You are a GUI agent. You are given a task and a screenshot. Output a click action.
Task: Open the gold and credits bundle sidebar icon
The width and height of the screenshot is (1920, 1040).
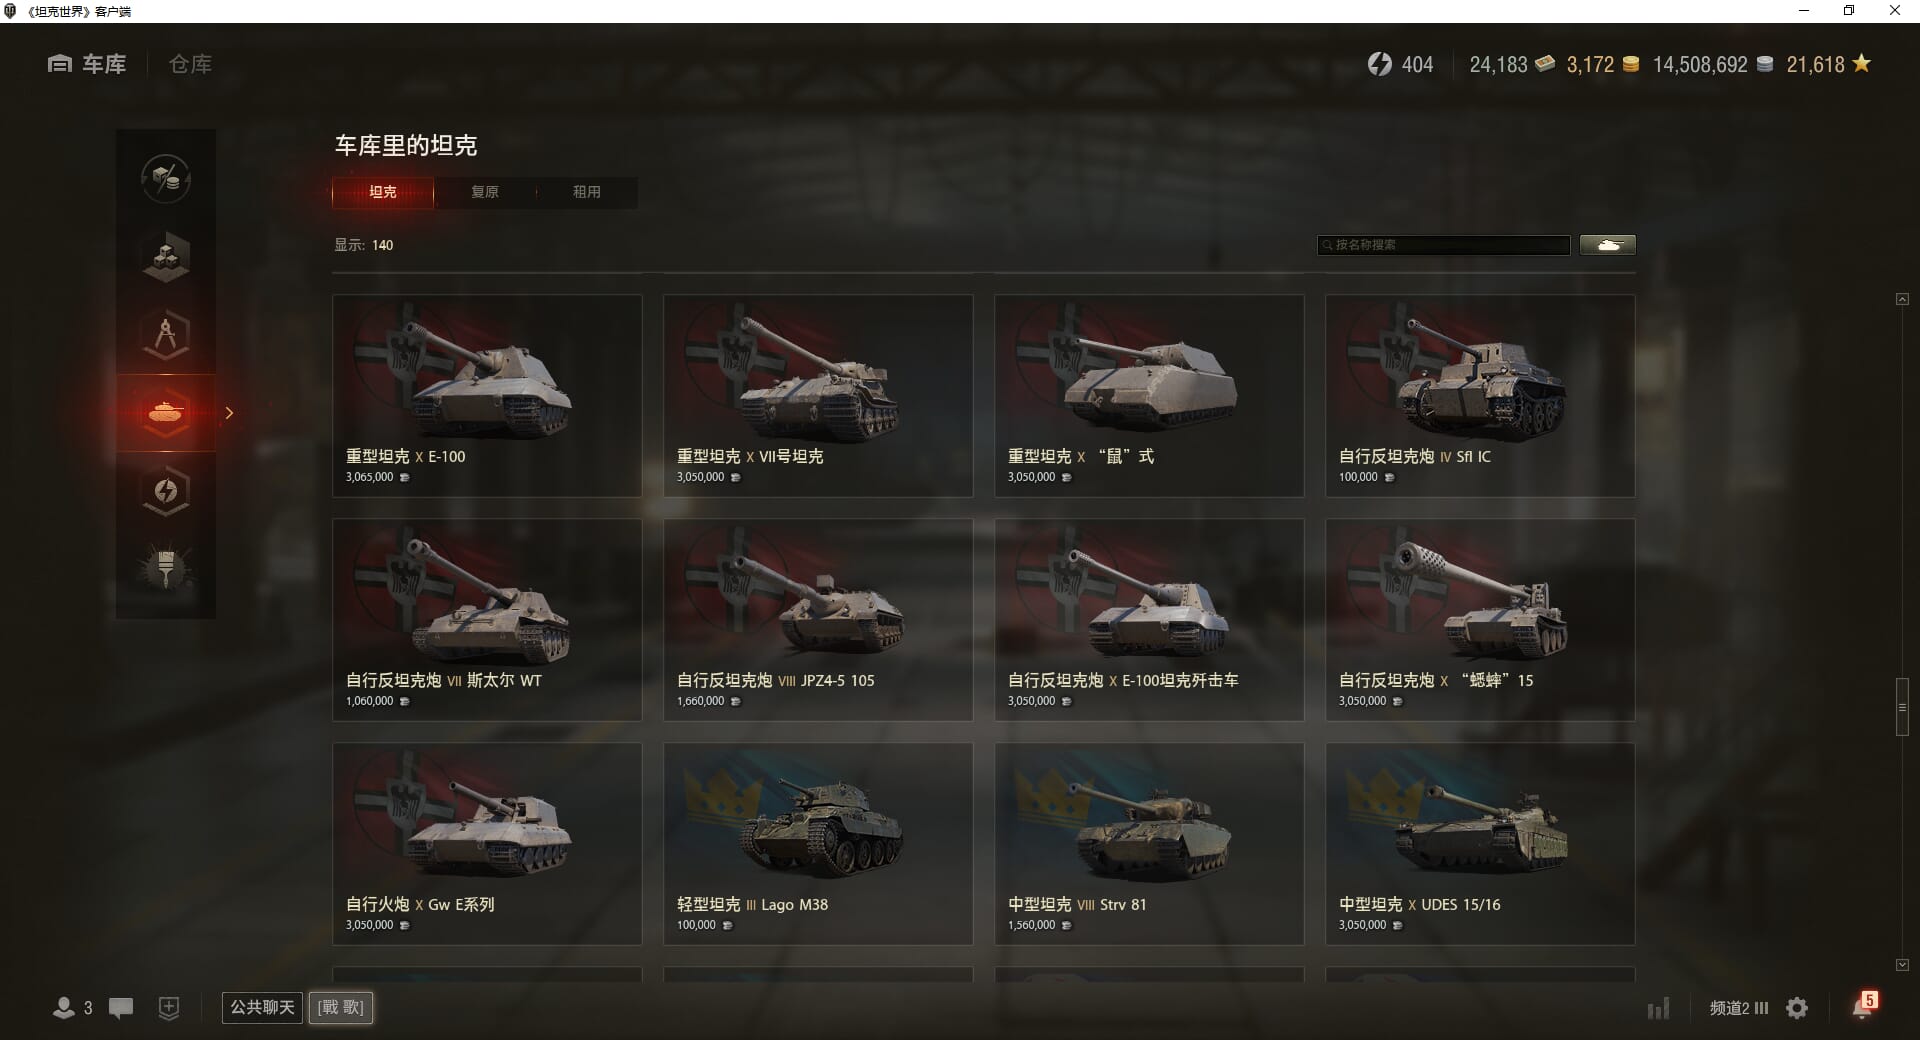tap(166, 179)
